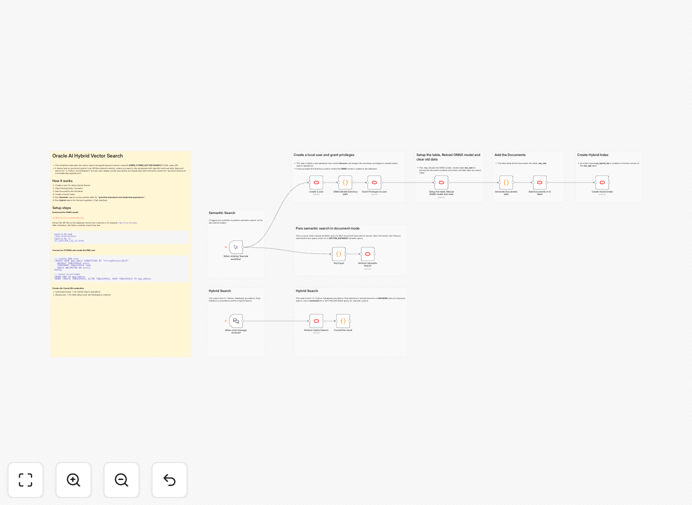
Task: Click first grey code block in yellow note
Action: pos(120,237)
